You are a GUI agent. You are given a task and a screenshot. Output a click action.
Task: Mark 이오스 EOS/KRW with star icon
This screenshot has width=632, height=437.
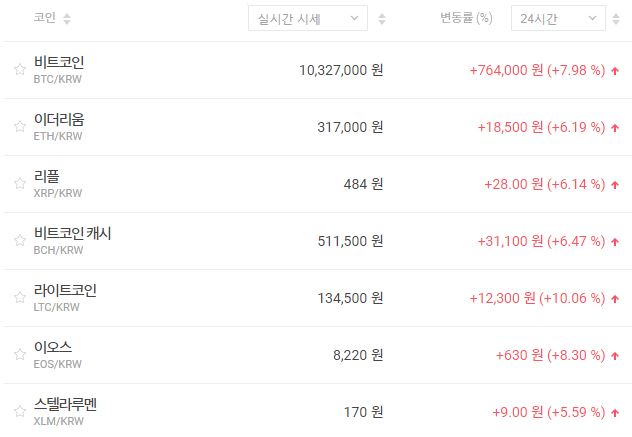tap(19, 355)
